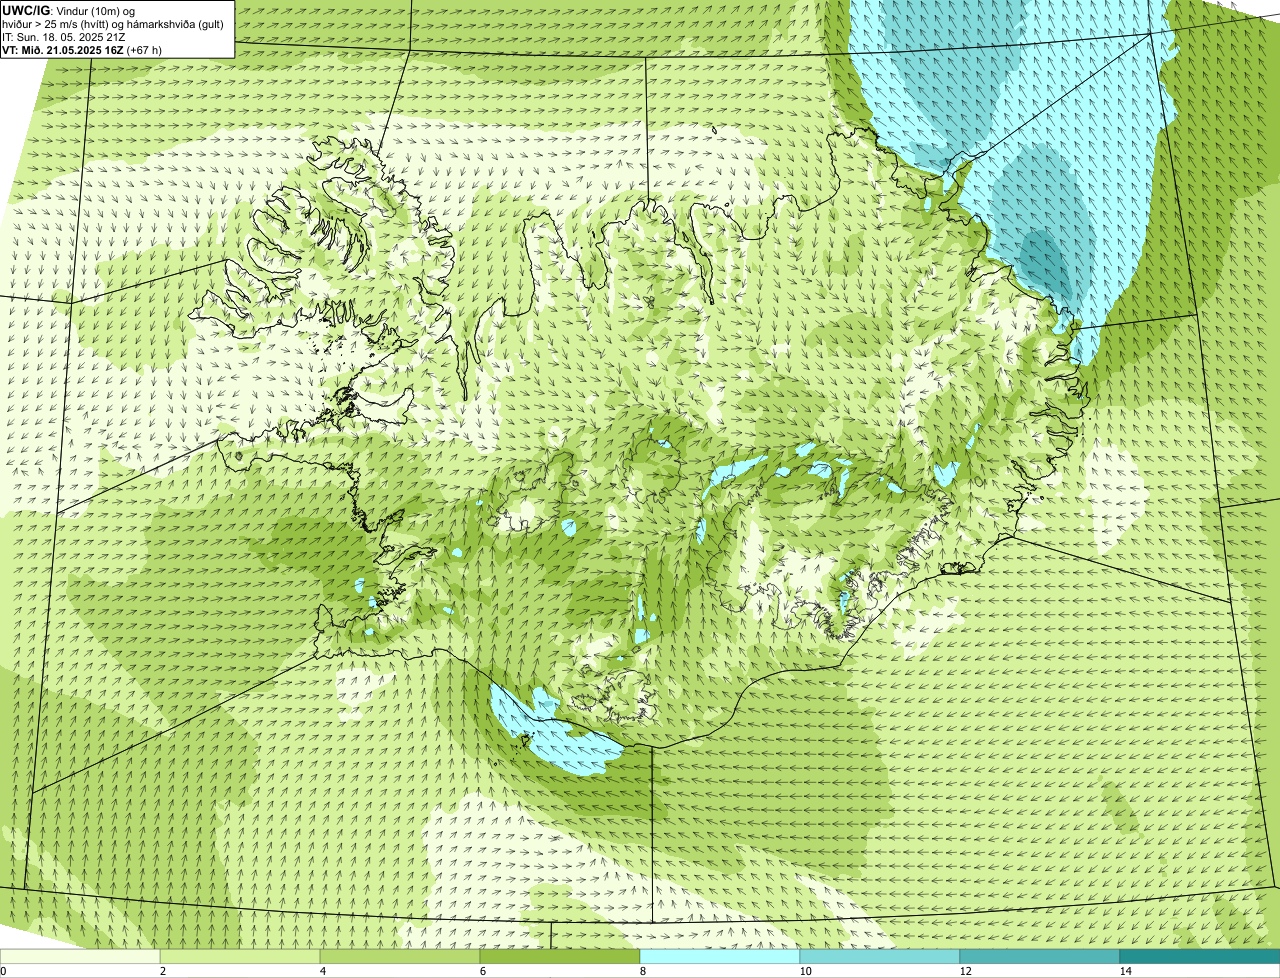Click the legend tick label '10'
The height and width of the screenshot is (978, 1280).
[805, 971]
